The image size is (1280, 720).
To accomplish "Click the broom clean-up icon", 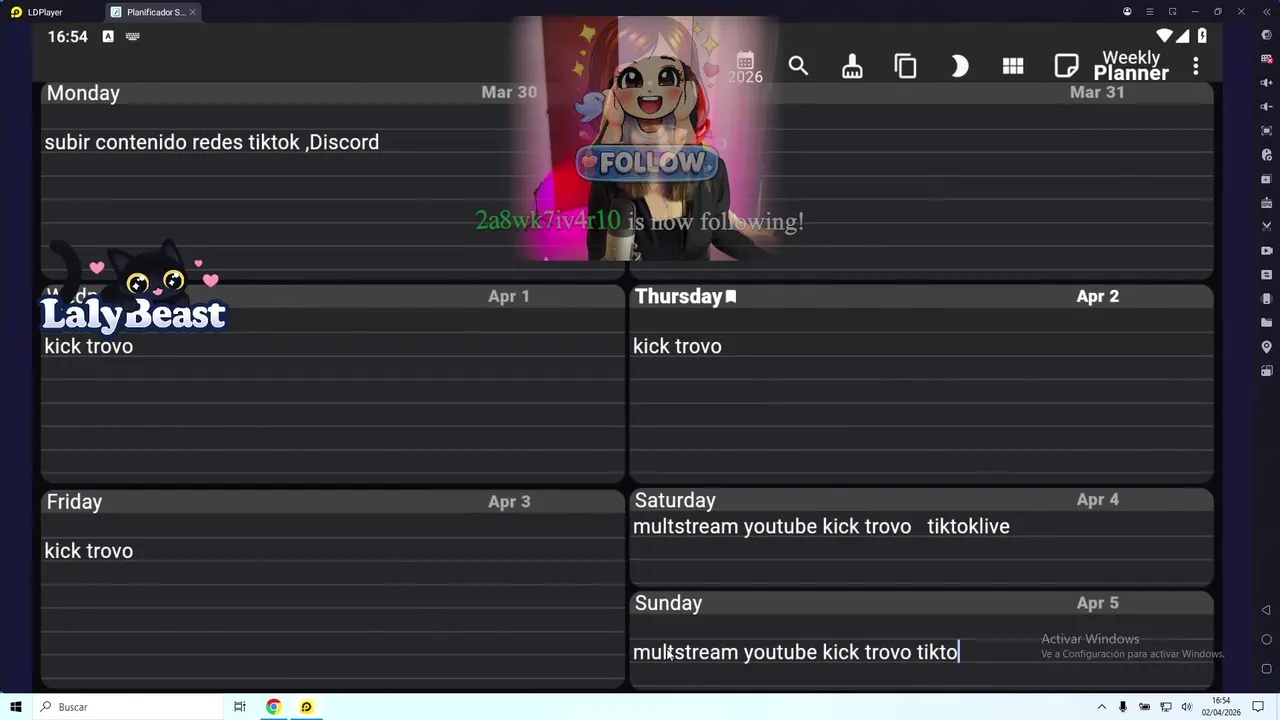I will (x=852, y=66).
